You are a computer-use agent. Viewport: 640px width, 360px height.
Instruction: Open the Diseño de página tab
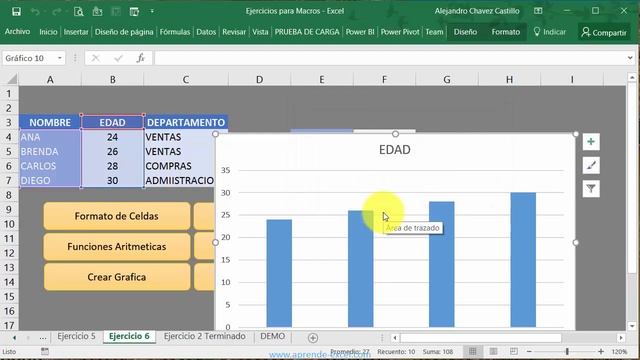[124, 32]
